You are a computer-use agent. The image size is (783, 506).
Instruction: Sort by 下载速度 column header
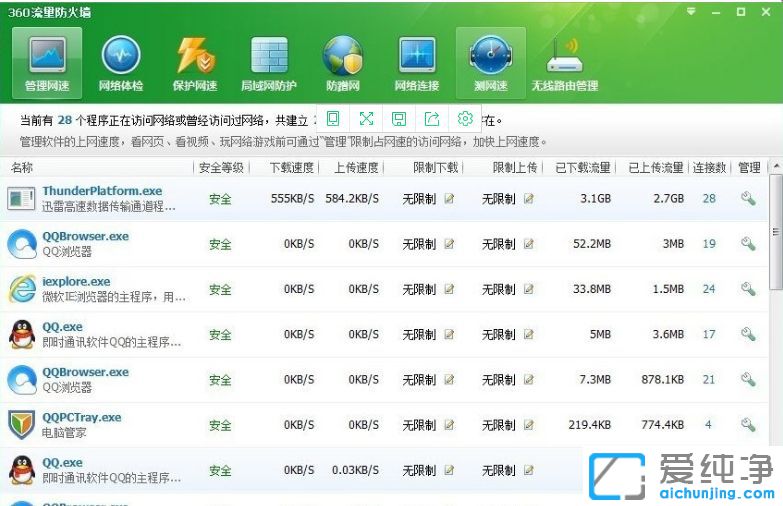[292, 168]
